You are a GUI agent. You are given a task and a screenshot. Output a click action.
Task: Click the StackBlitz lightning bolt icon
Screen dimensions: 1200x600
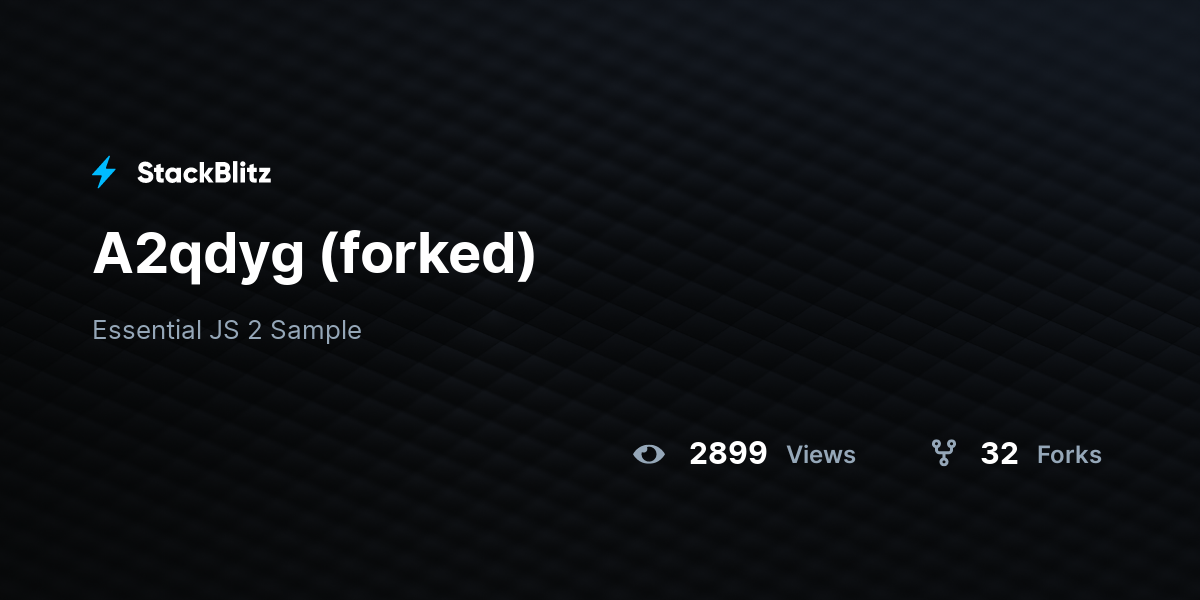104,173
